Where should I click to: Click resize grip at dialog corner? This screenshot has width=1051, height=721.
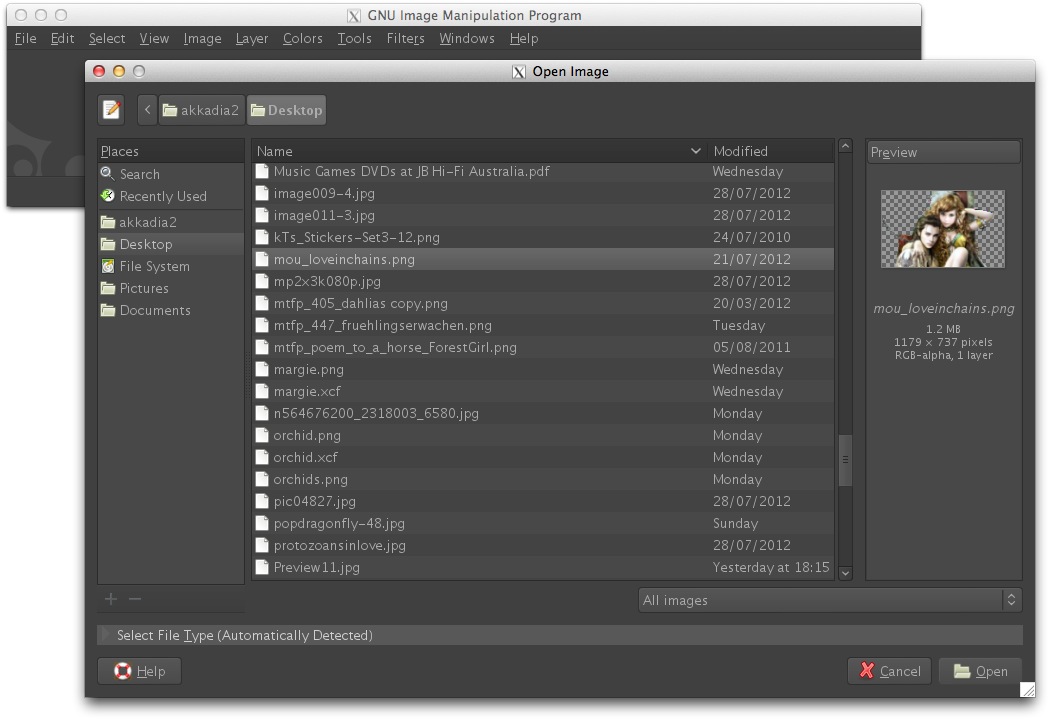[x=1028, y=690]
